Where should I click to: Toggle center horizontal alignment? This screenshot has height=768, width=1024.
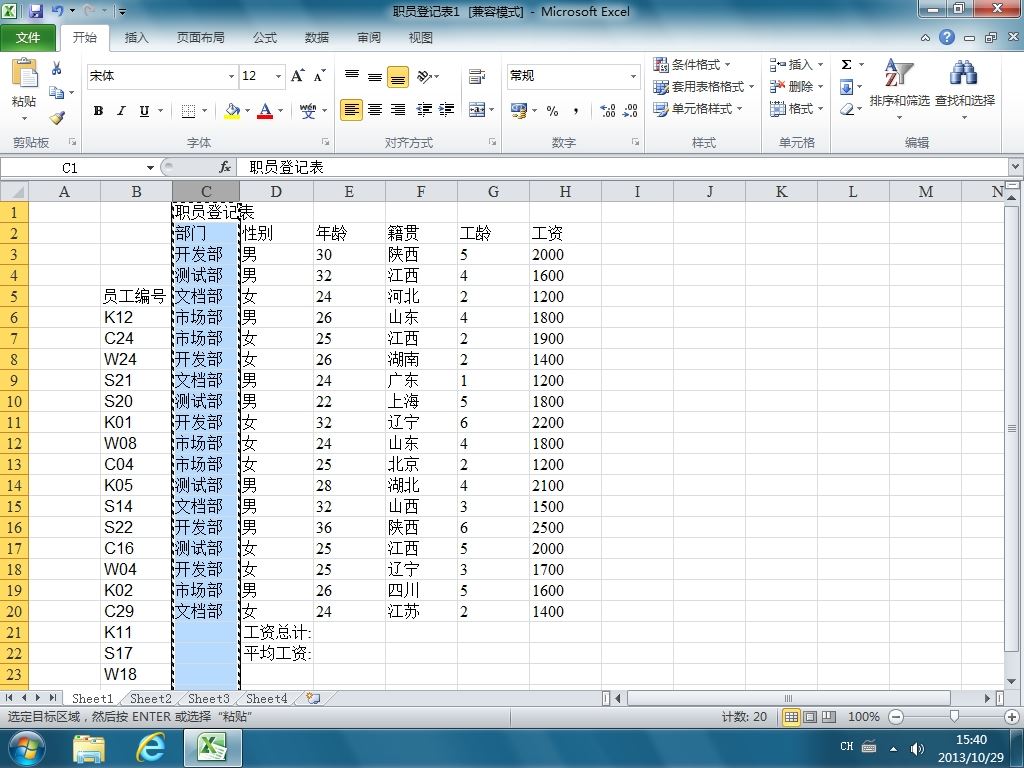375,110
